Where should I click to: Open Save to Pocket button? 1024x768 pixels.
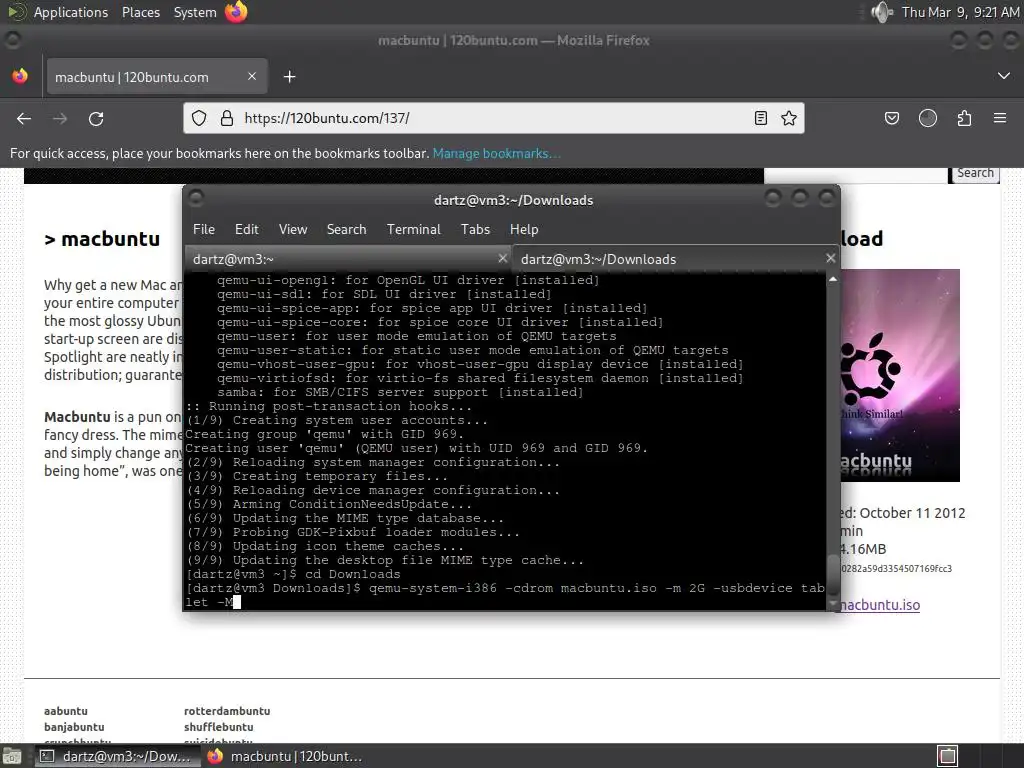click(891, 118)
